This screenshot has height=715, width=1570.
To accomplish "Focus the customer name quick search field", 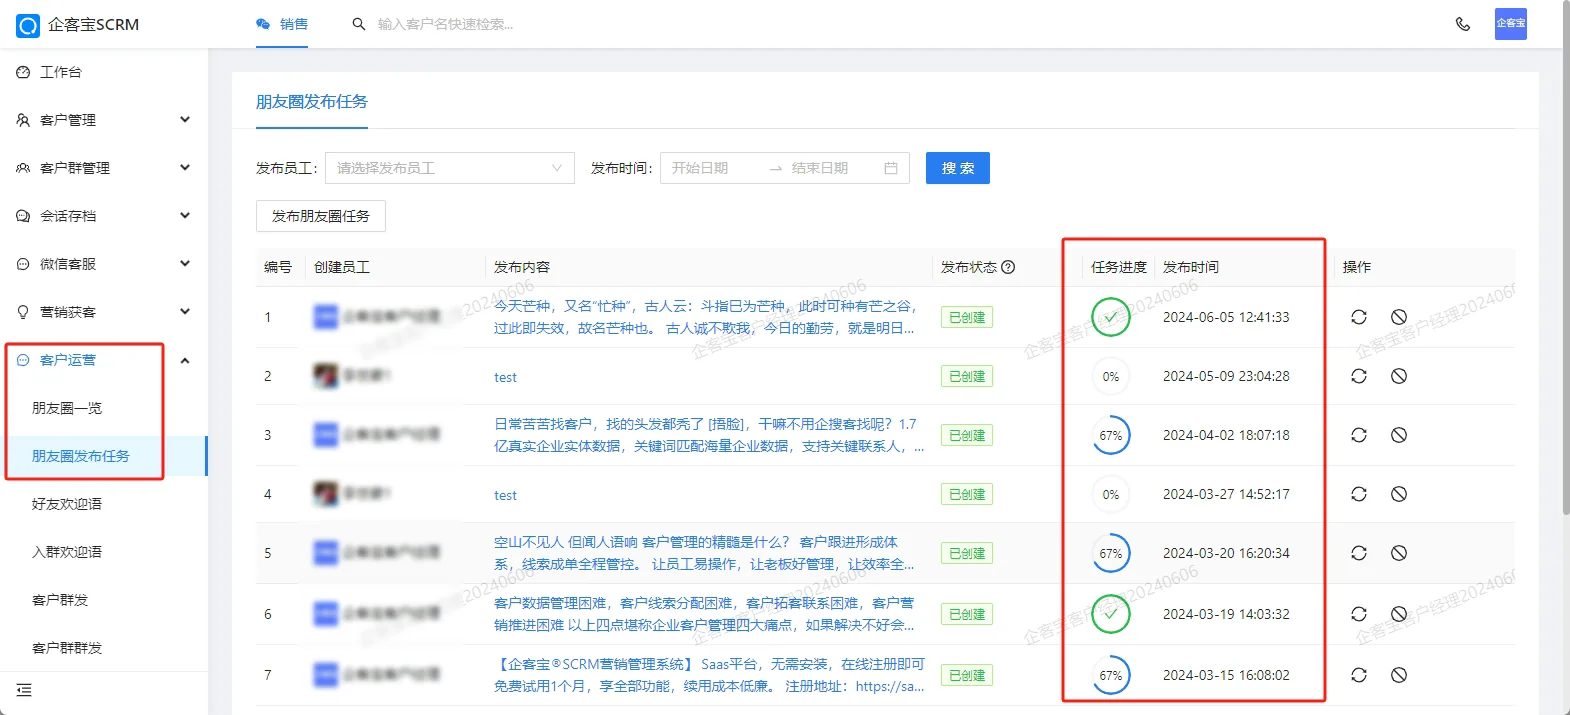I will click(x=445, y=24).
